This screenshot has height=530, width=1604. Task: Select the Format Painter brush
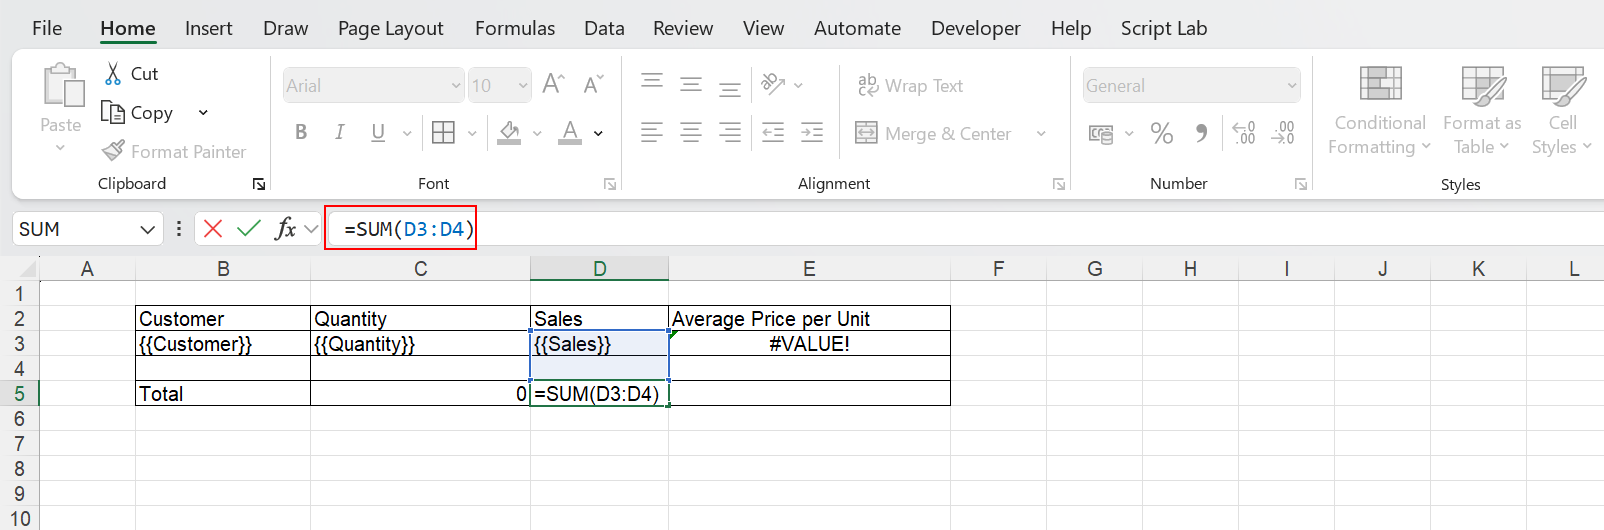click(113, 151)
